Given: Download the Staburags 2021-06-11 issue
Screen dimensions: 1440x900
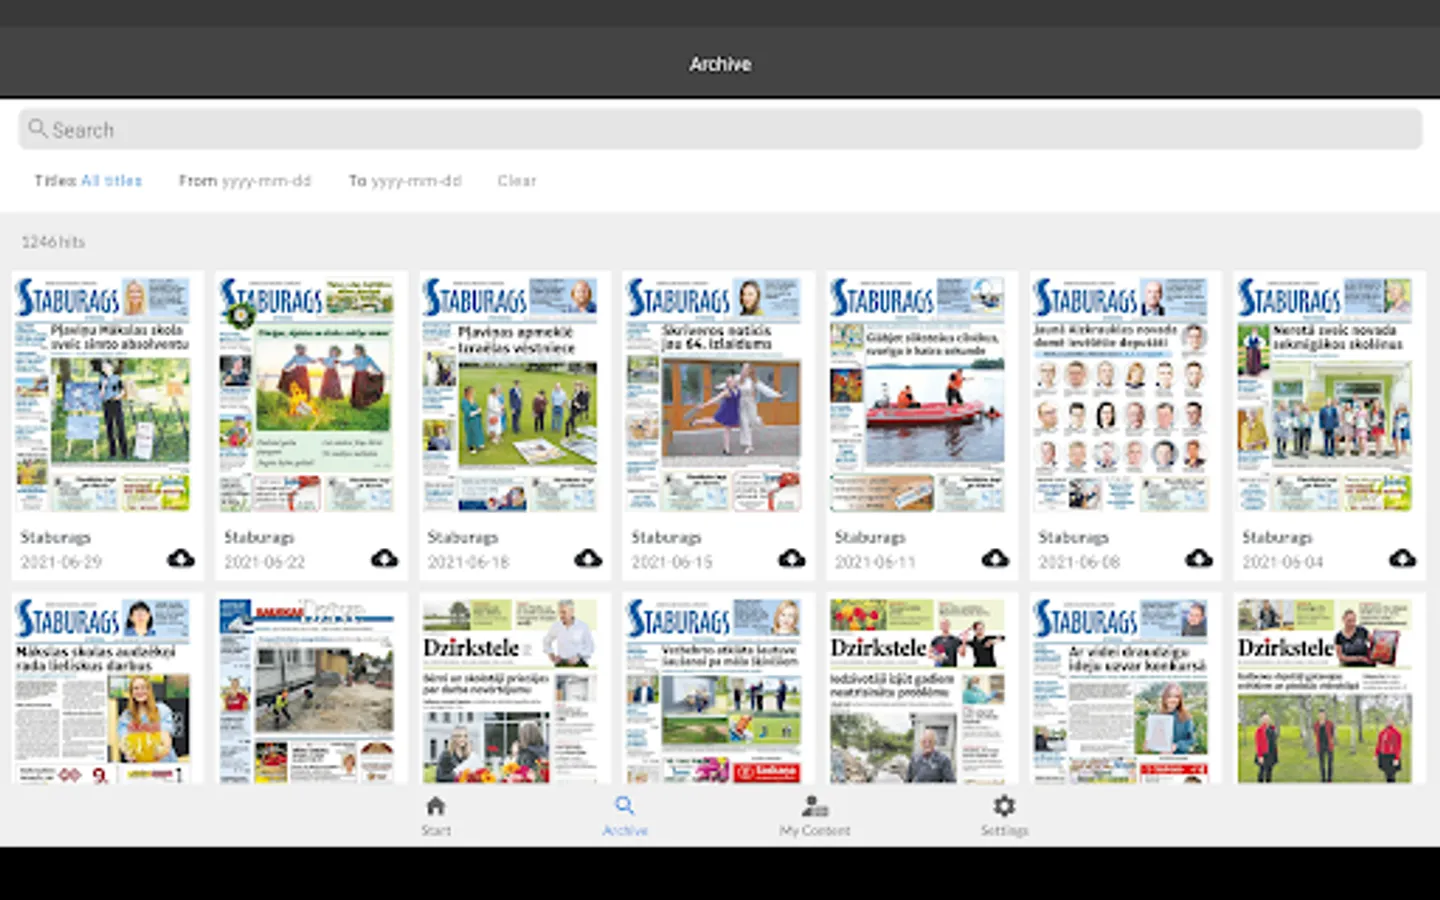Looking at the screenshot, I should coord(995,558).
